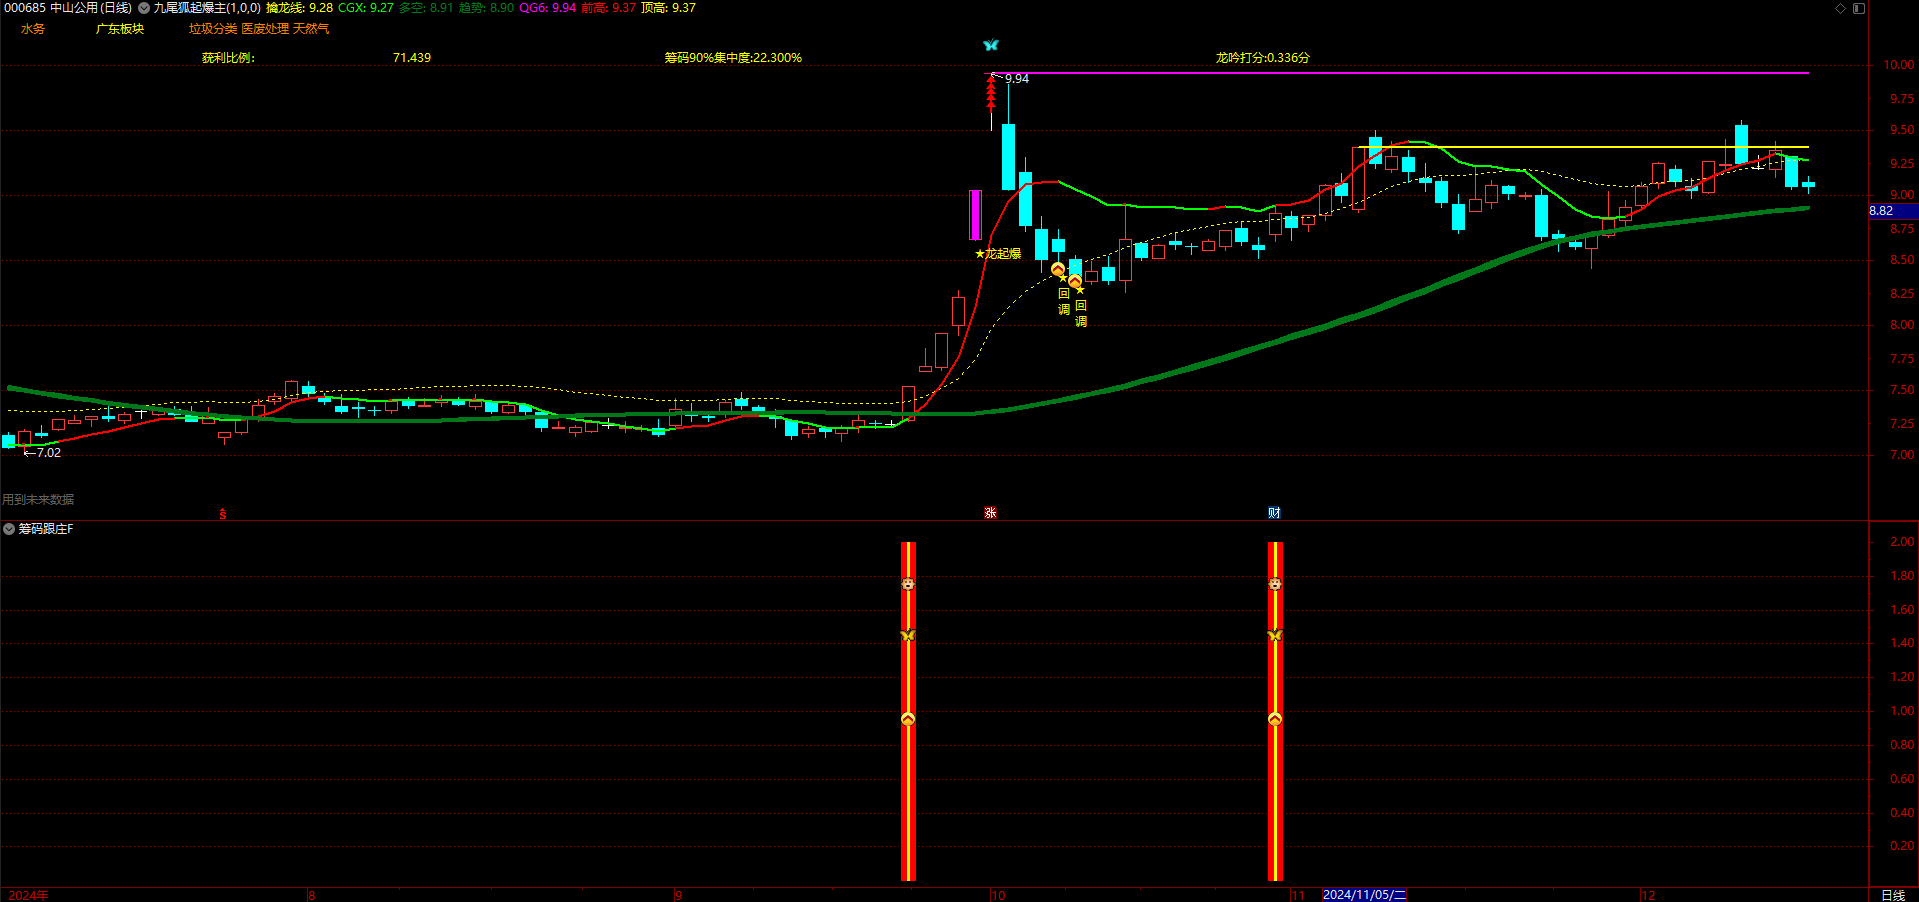1919x902 pixels.
Task: Click the orange arrow icon on the left signal bar
Action: tap(908, 719)
